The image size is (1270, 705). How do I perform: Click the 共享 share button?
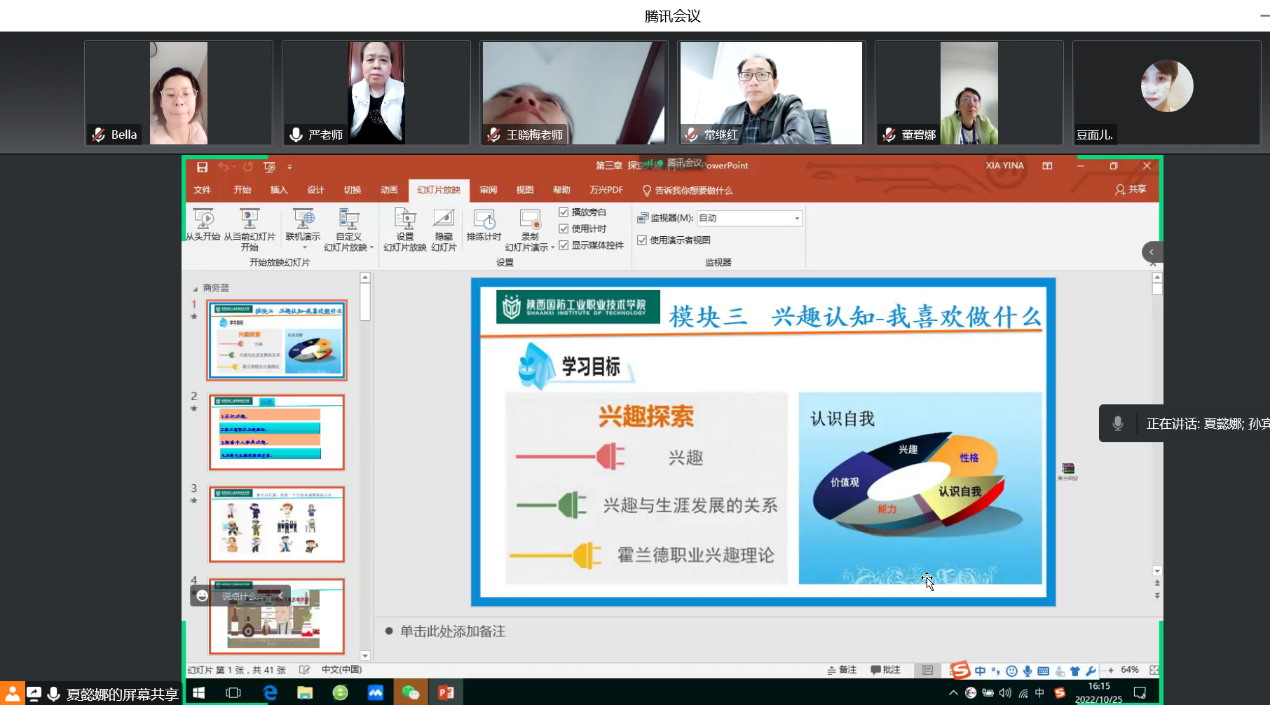pyautogui.click(x=1131, y=190)
